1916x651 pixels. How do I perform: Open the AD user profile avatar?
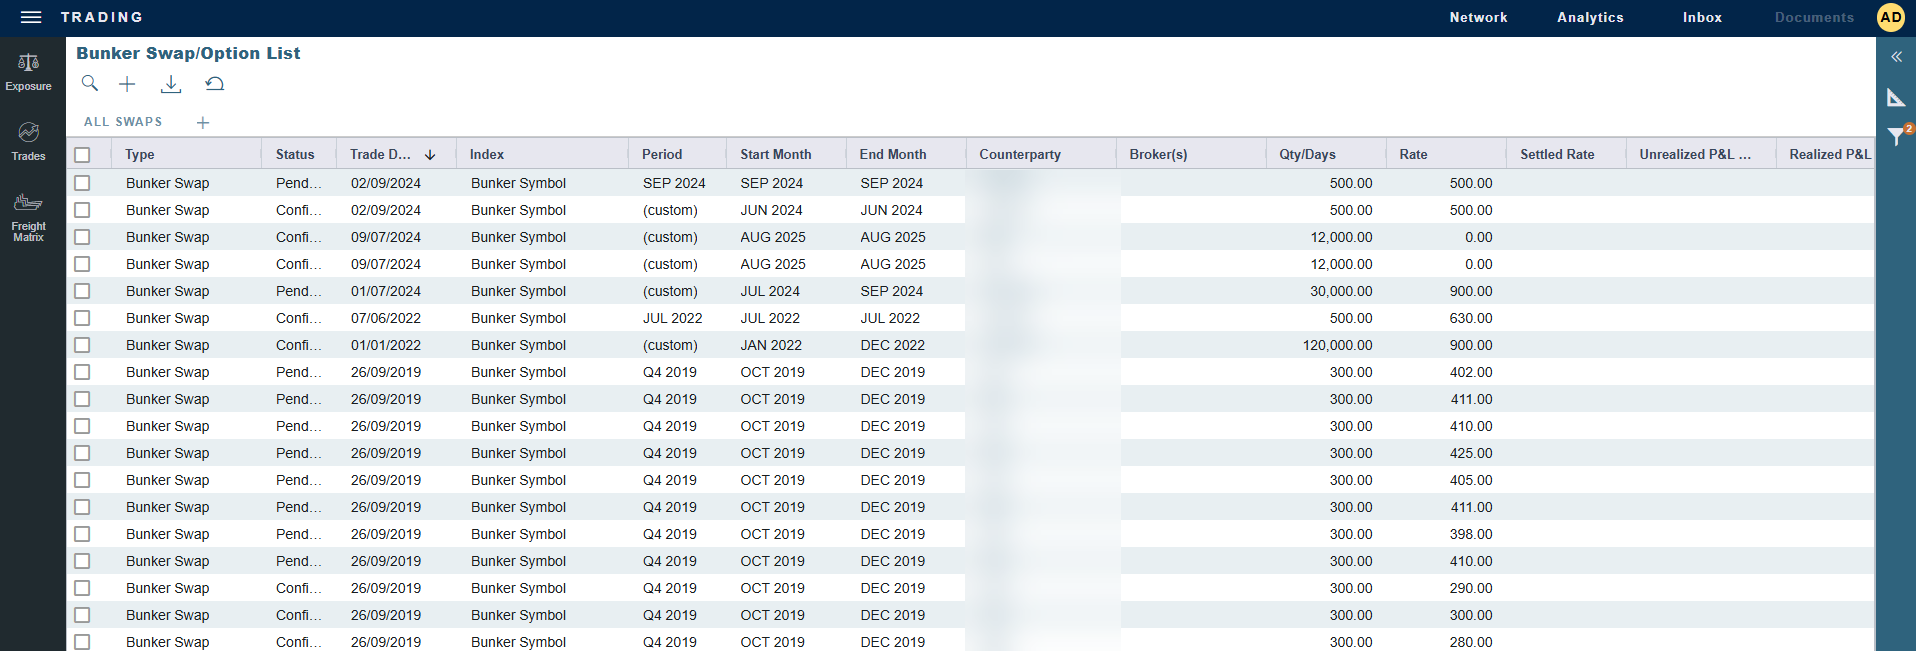[x=1890, y=17]
